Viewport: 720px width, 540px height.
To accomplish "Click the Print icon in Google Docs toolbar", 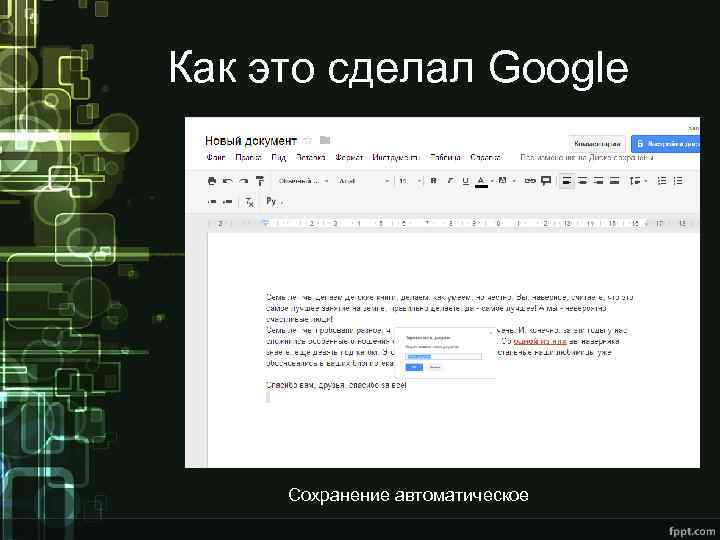I will point(212,181).
